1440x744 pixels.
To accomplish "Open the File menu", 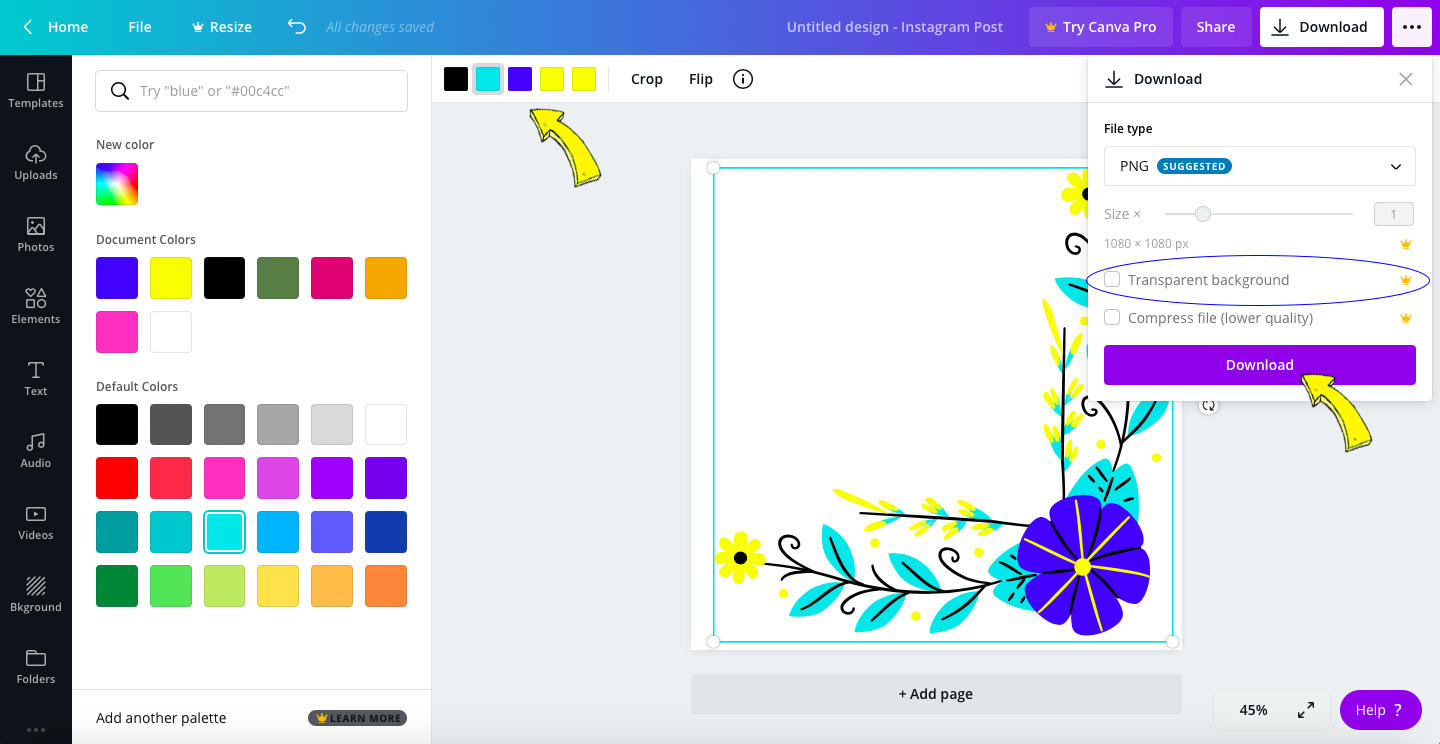I will coord(140,27).
